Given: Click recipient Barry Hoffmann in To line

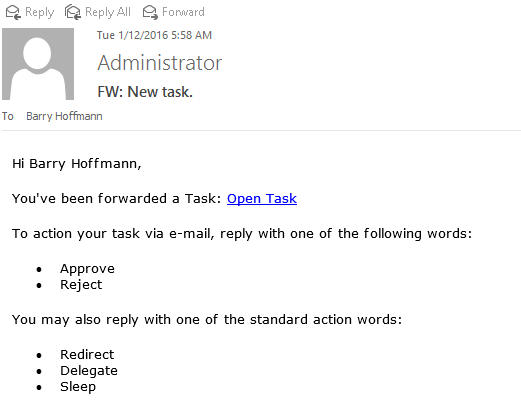Looking at the screenshot, I should pyautogui.click(x=64, y=116).
